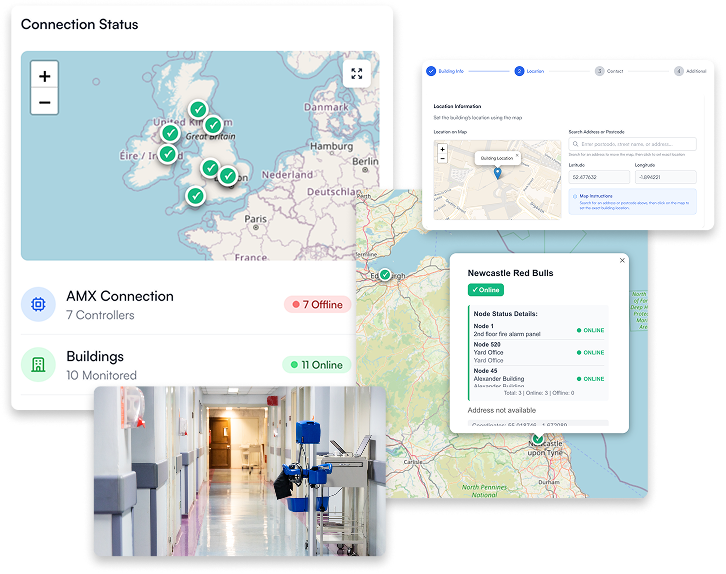Select the Edinburgh map marker
Screen dimensions: 726x574
(384, 273)
